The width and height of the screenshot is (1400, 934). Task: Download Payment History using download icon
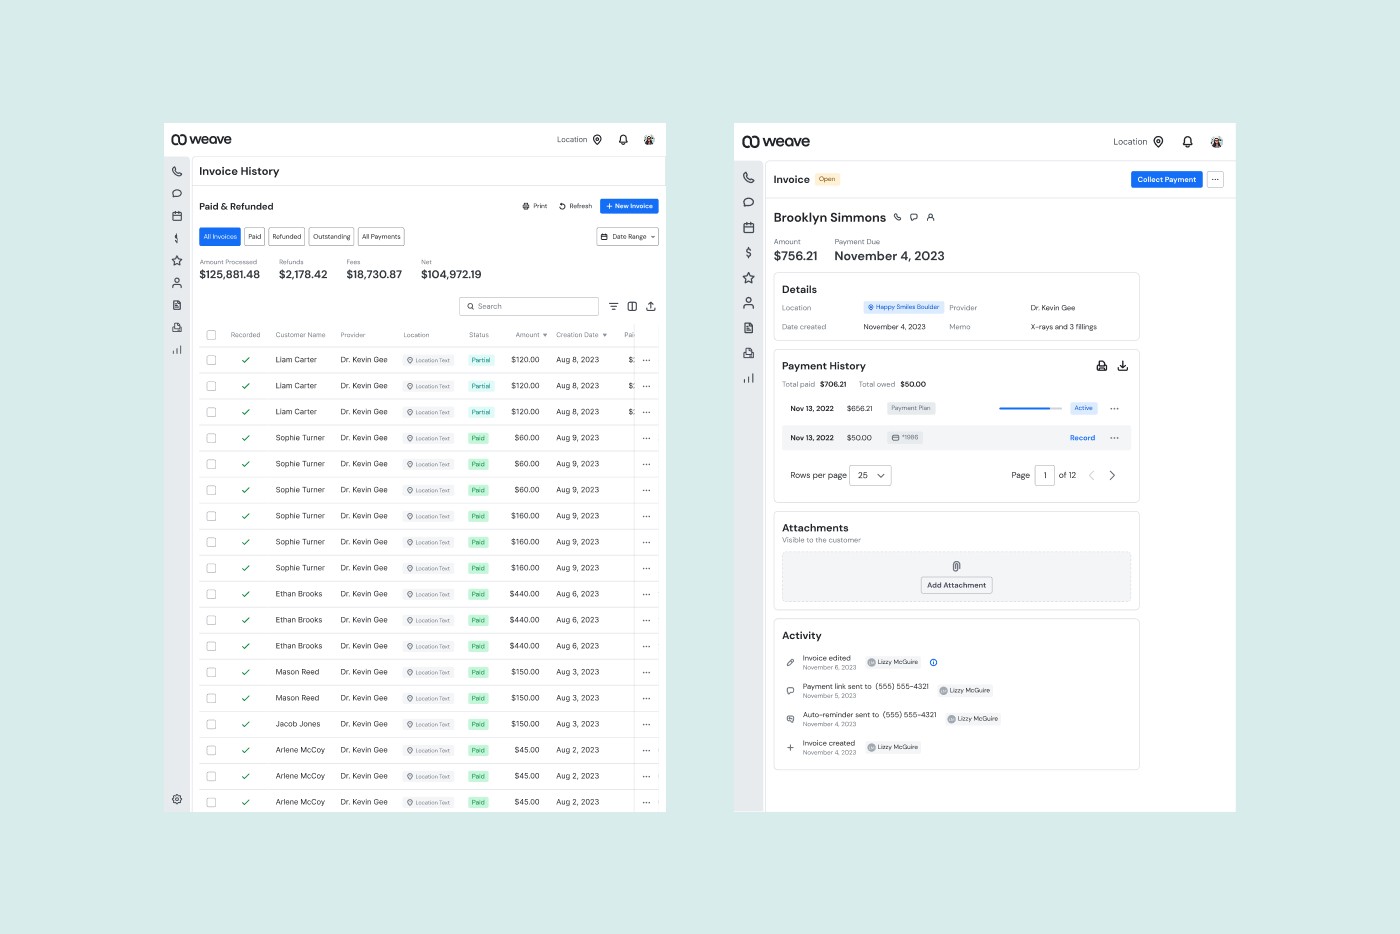(1123, 366)
